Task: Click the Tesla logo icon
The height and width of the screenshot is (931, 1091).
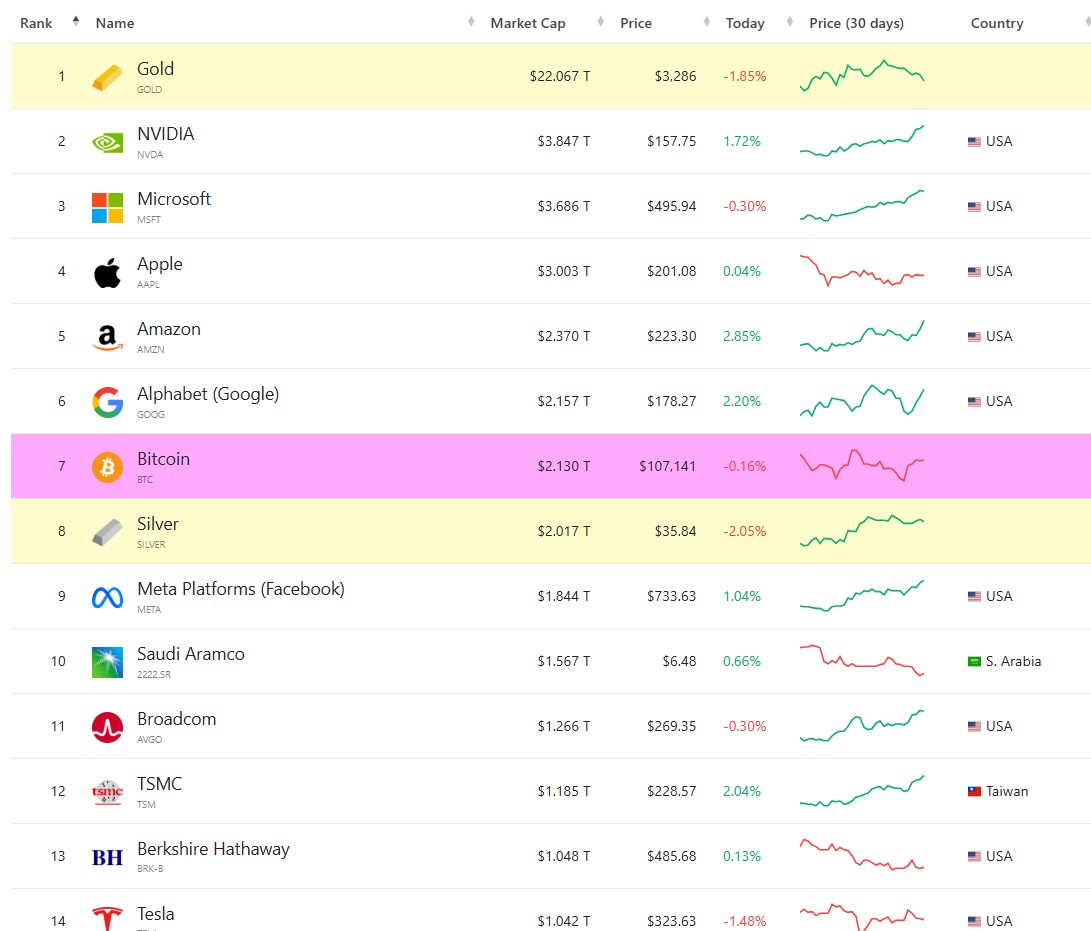Action: tap(107, 918)
